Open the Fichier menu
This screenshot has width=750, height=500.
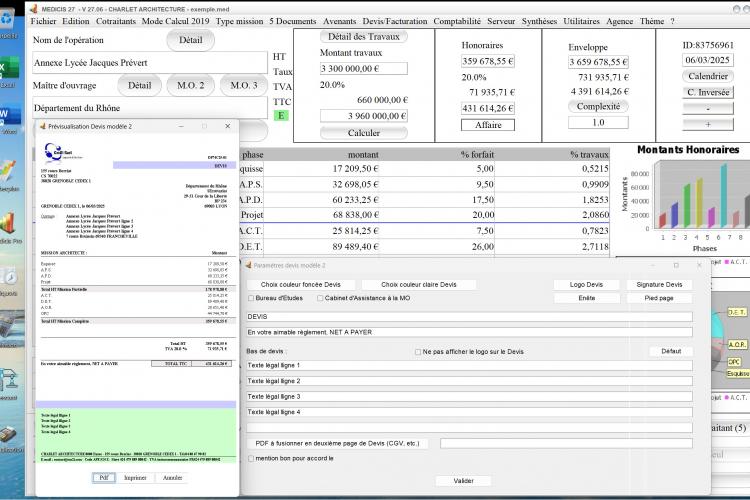[43, 21]
